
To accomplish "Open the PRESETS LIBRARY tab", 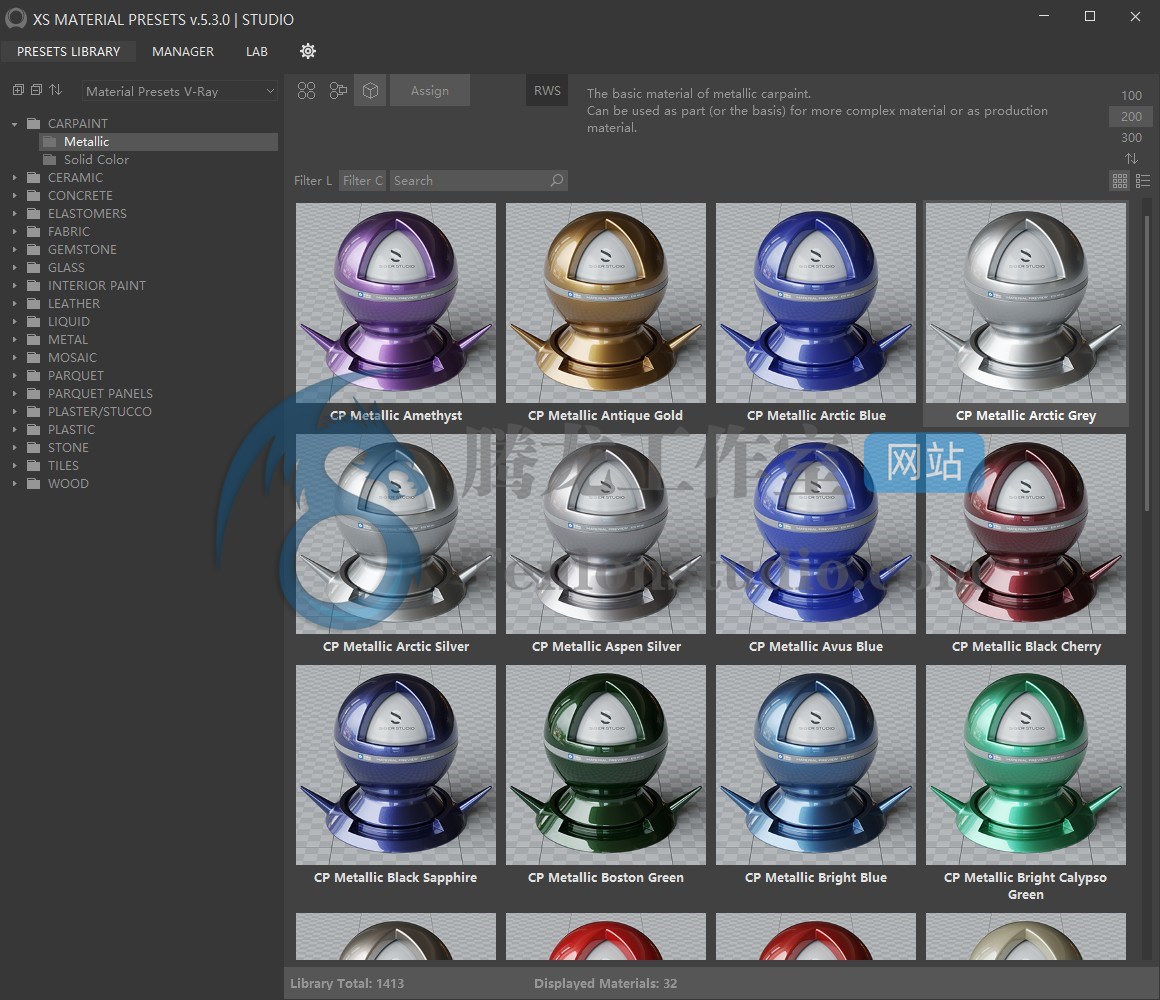I will point(68,51).
